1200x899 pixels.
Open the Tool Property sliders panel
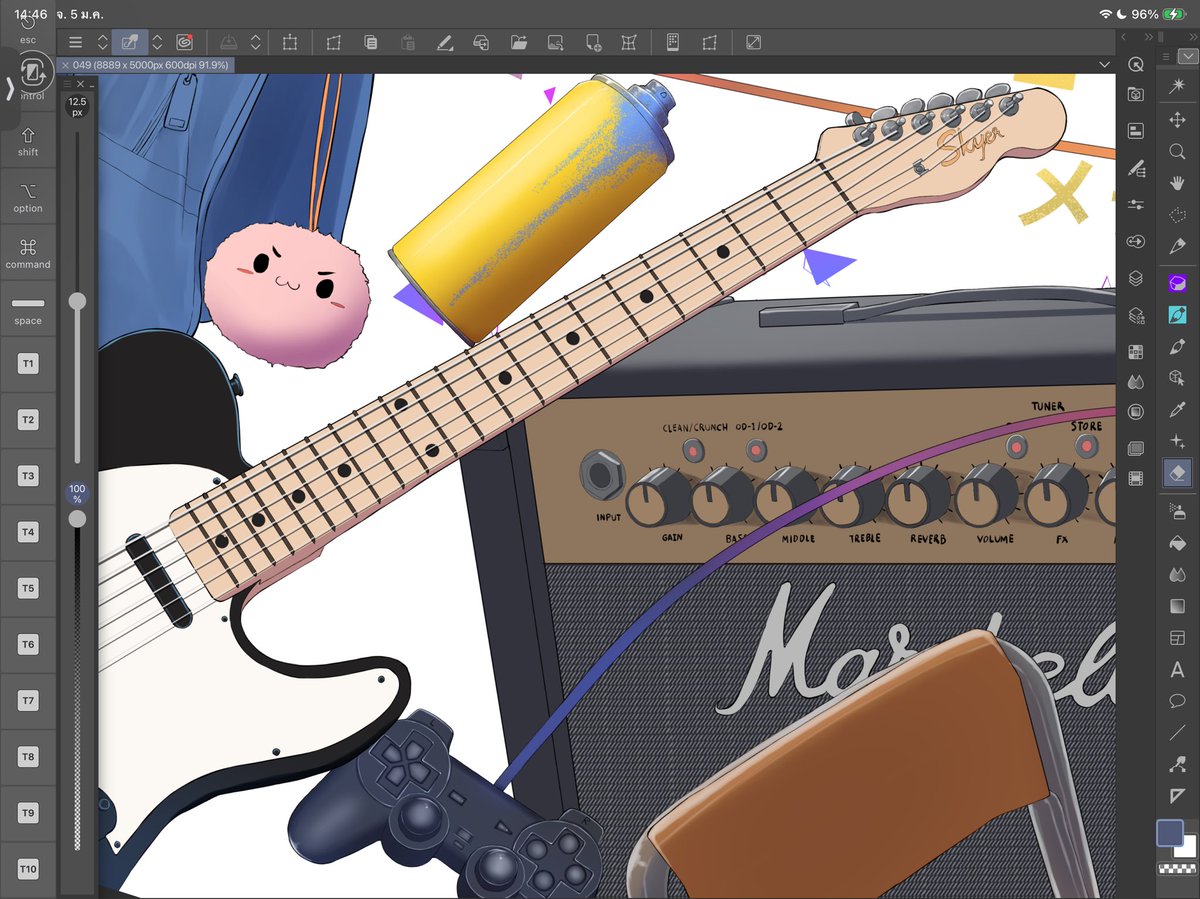(x=1135, y=204)
